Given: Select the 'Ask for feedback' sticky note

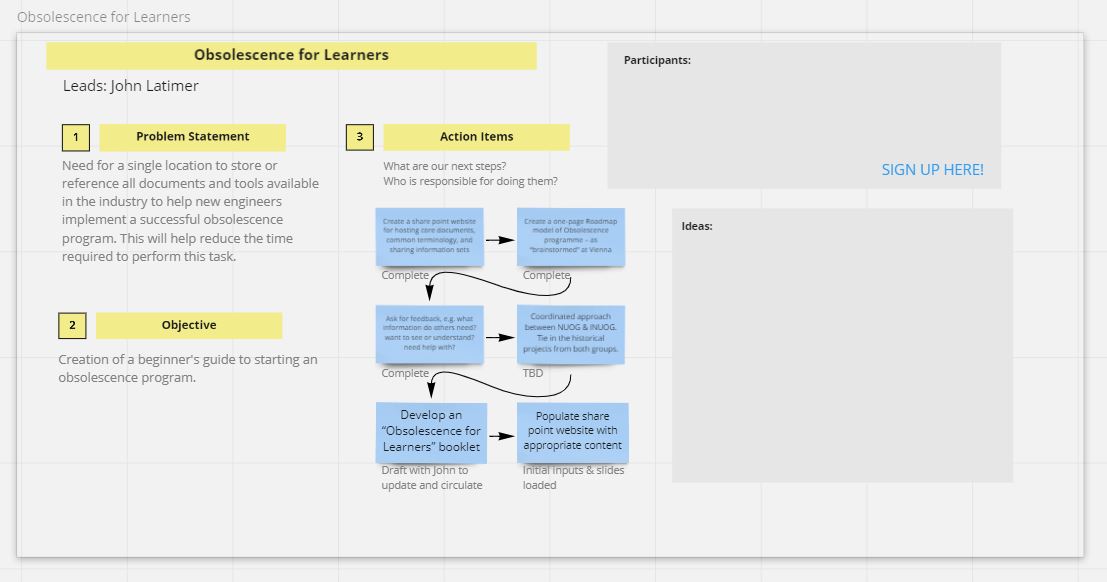Looking at the screenshot, I should 429,334.
